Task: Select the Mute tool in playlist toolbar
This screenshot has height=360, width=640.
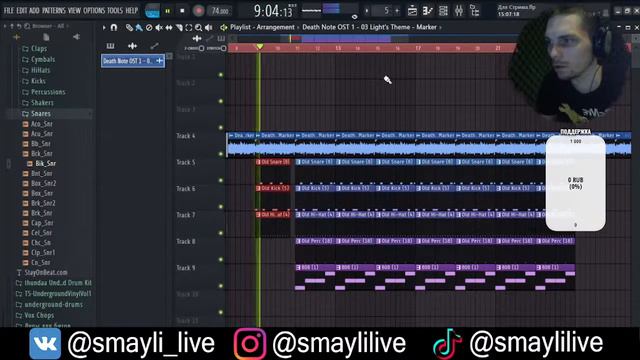Action: click(159, 27)
